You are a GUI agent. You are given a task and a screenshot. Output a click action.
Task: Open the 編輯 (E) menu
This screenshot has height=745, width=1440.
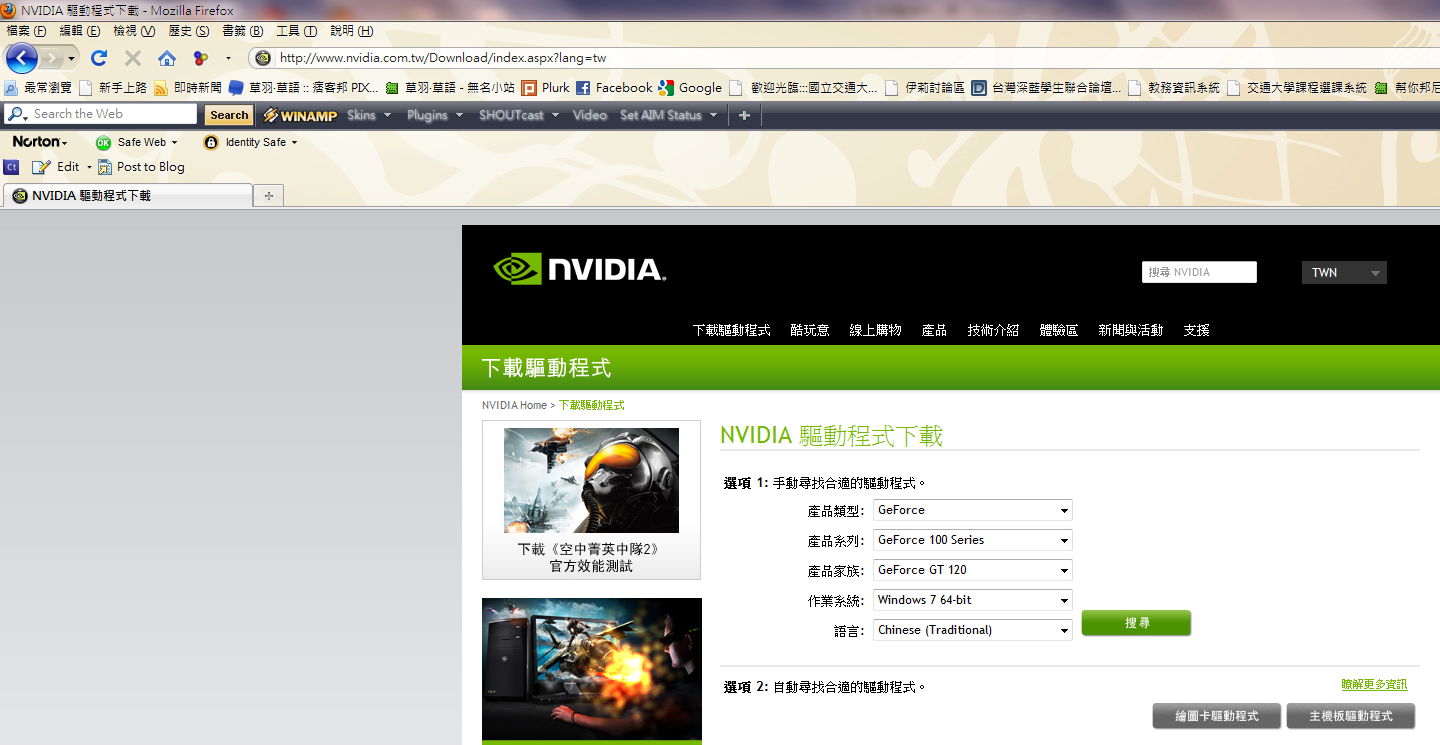pyautogui.click(x=80, y=31)
